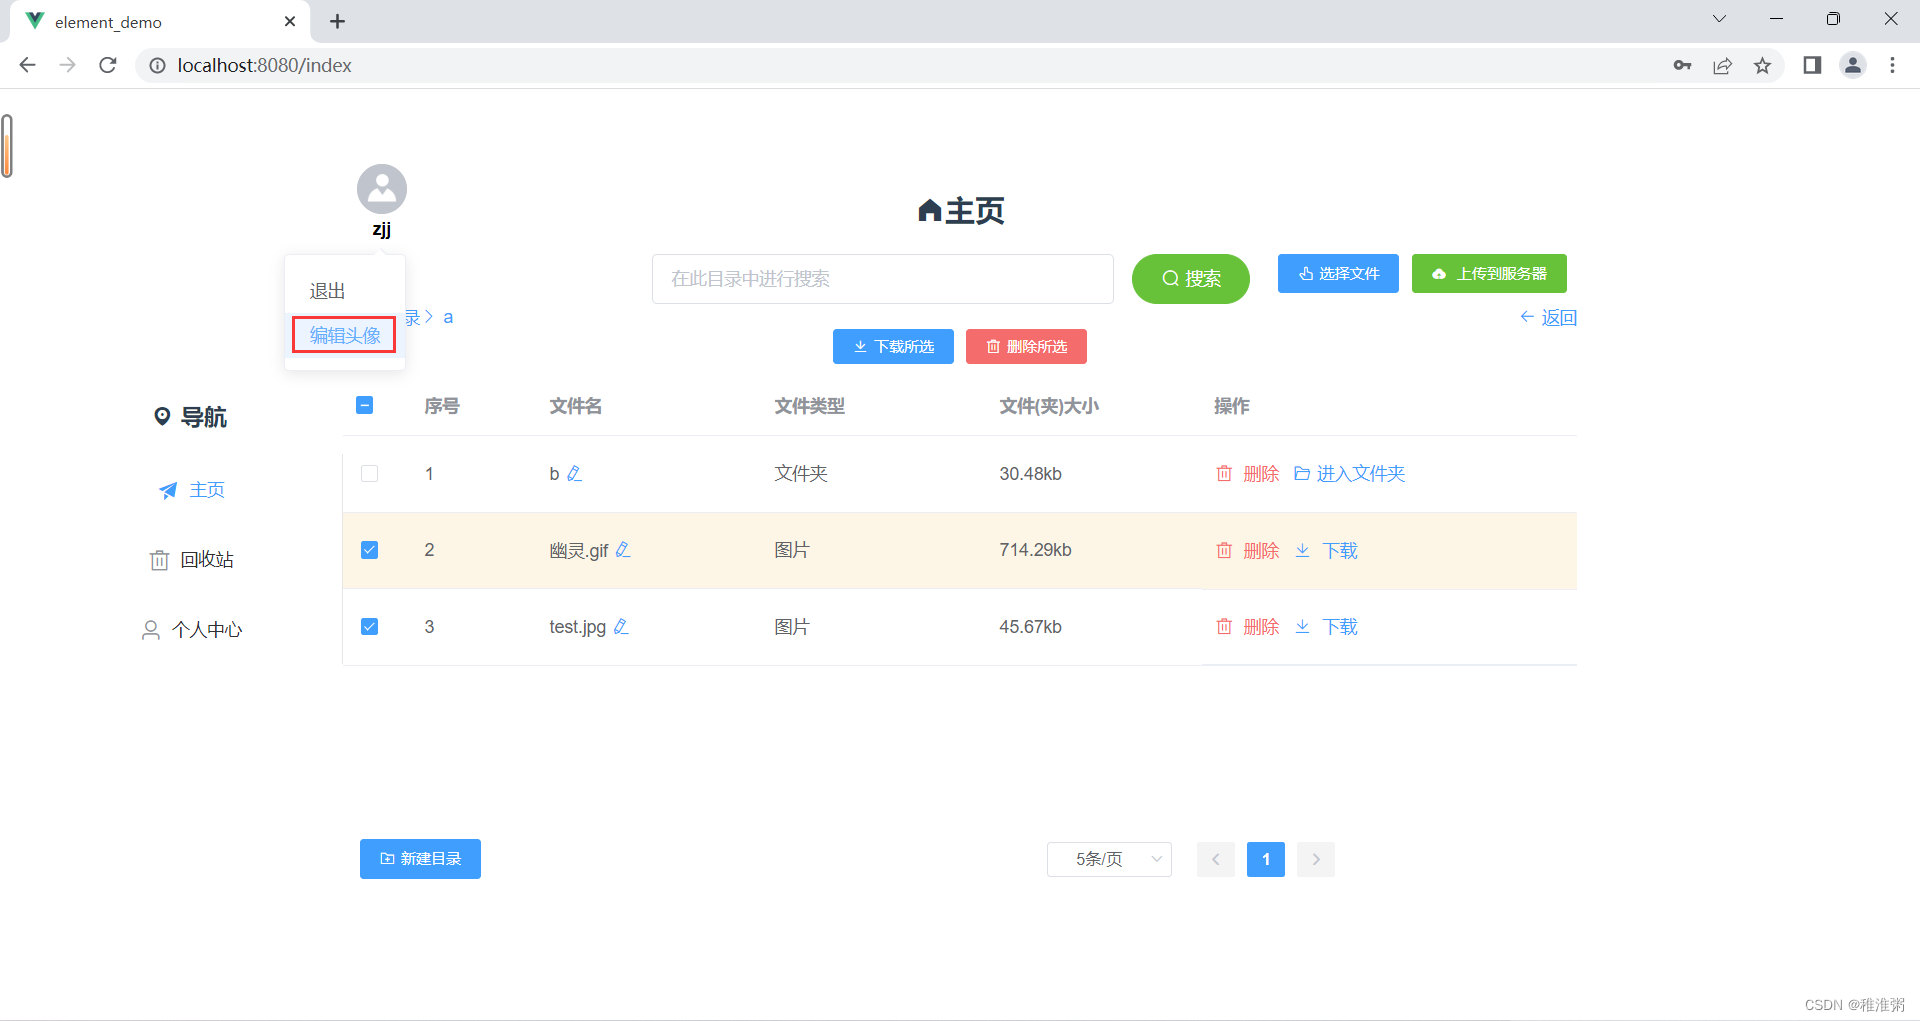Open the browser tab search chevron
Screen dimensions: 1920x1021
tap(1719, 18)
